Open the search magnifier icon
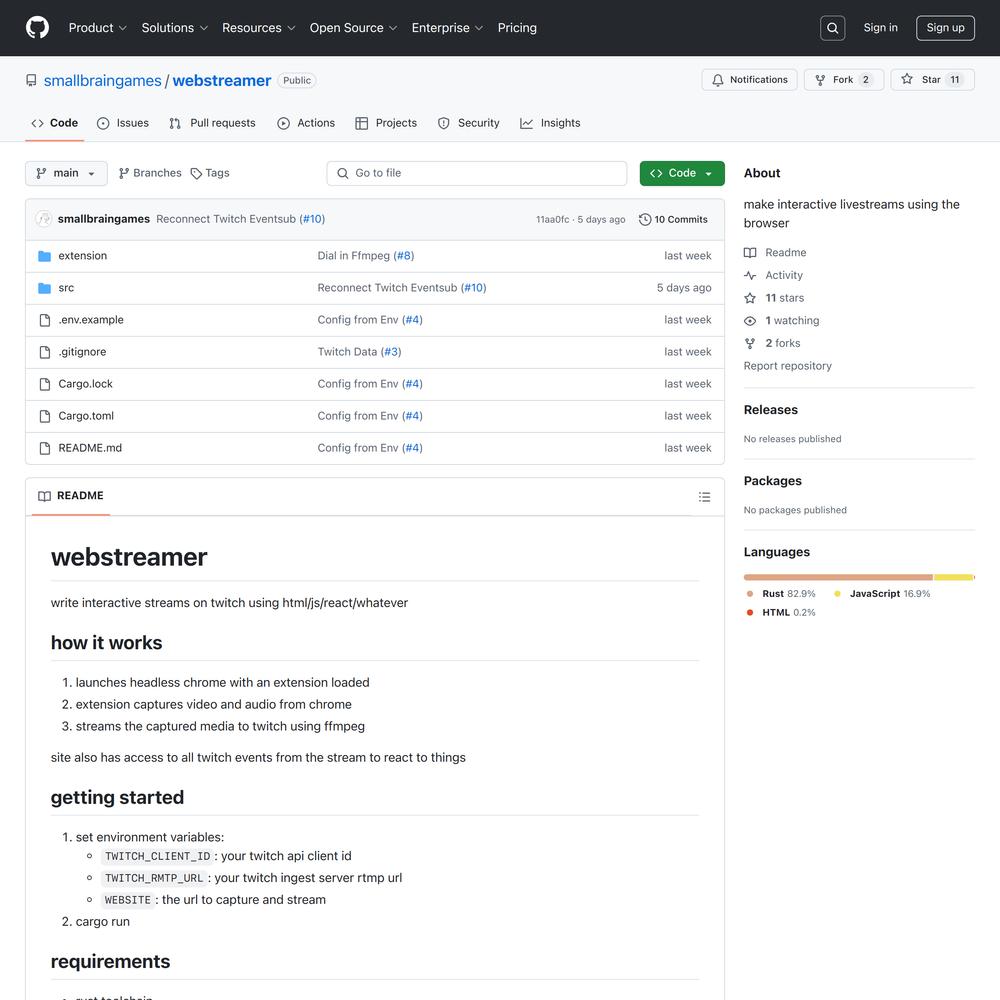Viewport: 1000px width, 1000px height. click(832, 28)
